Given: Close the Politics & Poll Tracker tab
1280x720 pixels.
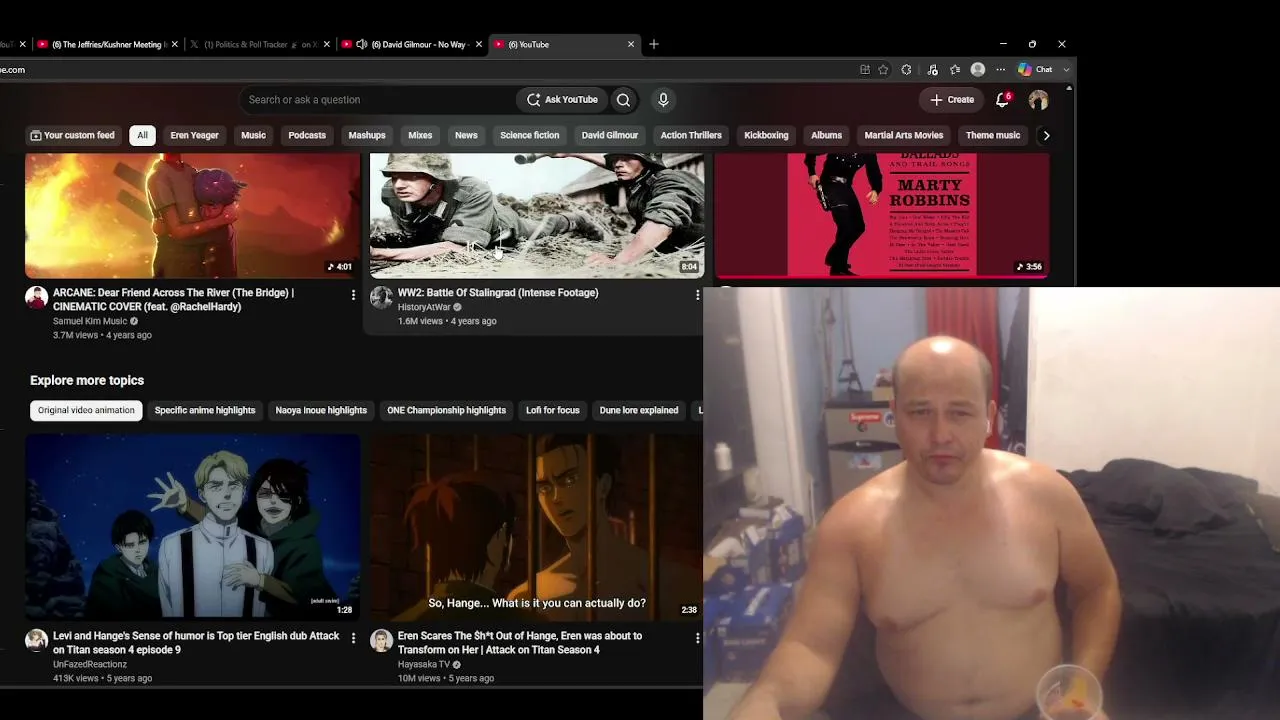Looking at the screenshot, I should coord(325,44).
